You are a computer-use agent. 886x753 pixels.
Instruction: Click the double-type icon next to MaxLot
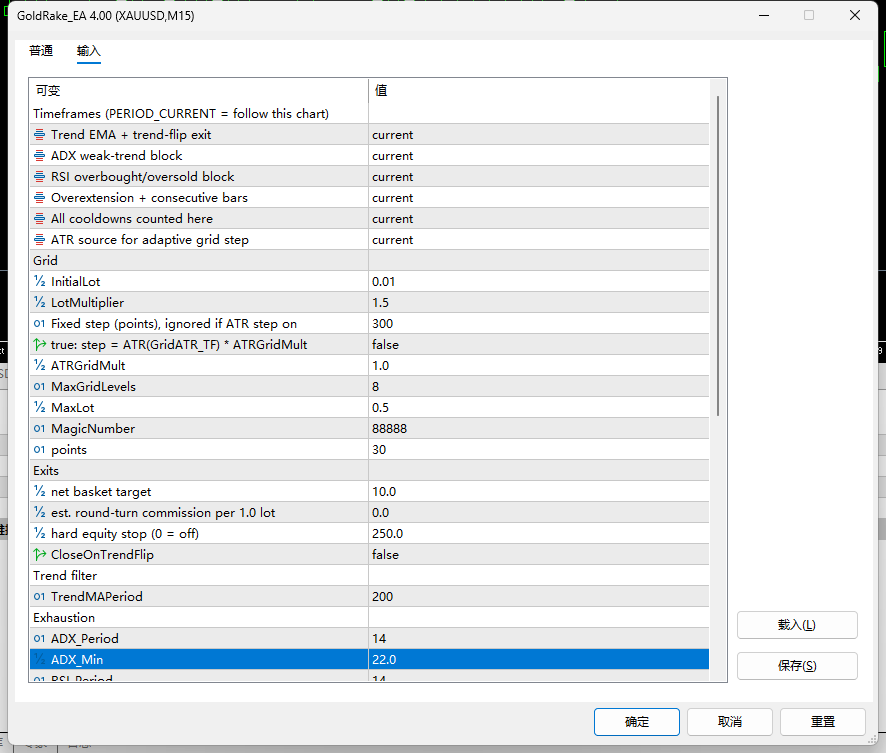click(x=40, y=407)
